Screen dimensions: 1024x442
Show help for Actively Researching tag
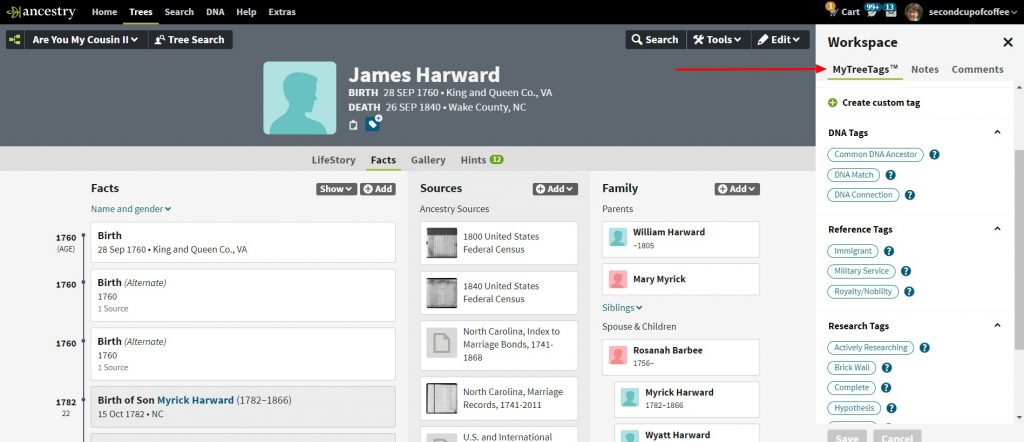pos(925,348)
